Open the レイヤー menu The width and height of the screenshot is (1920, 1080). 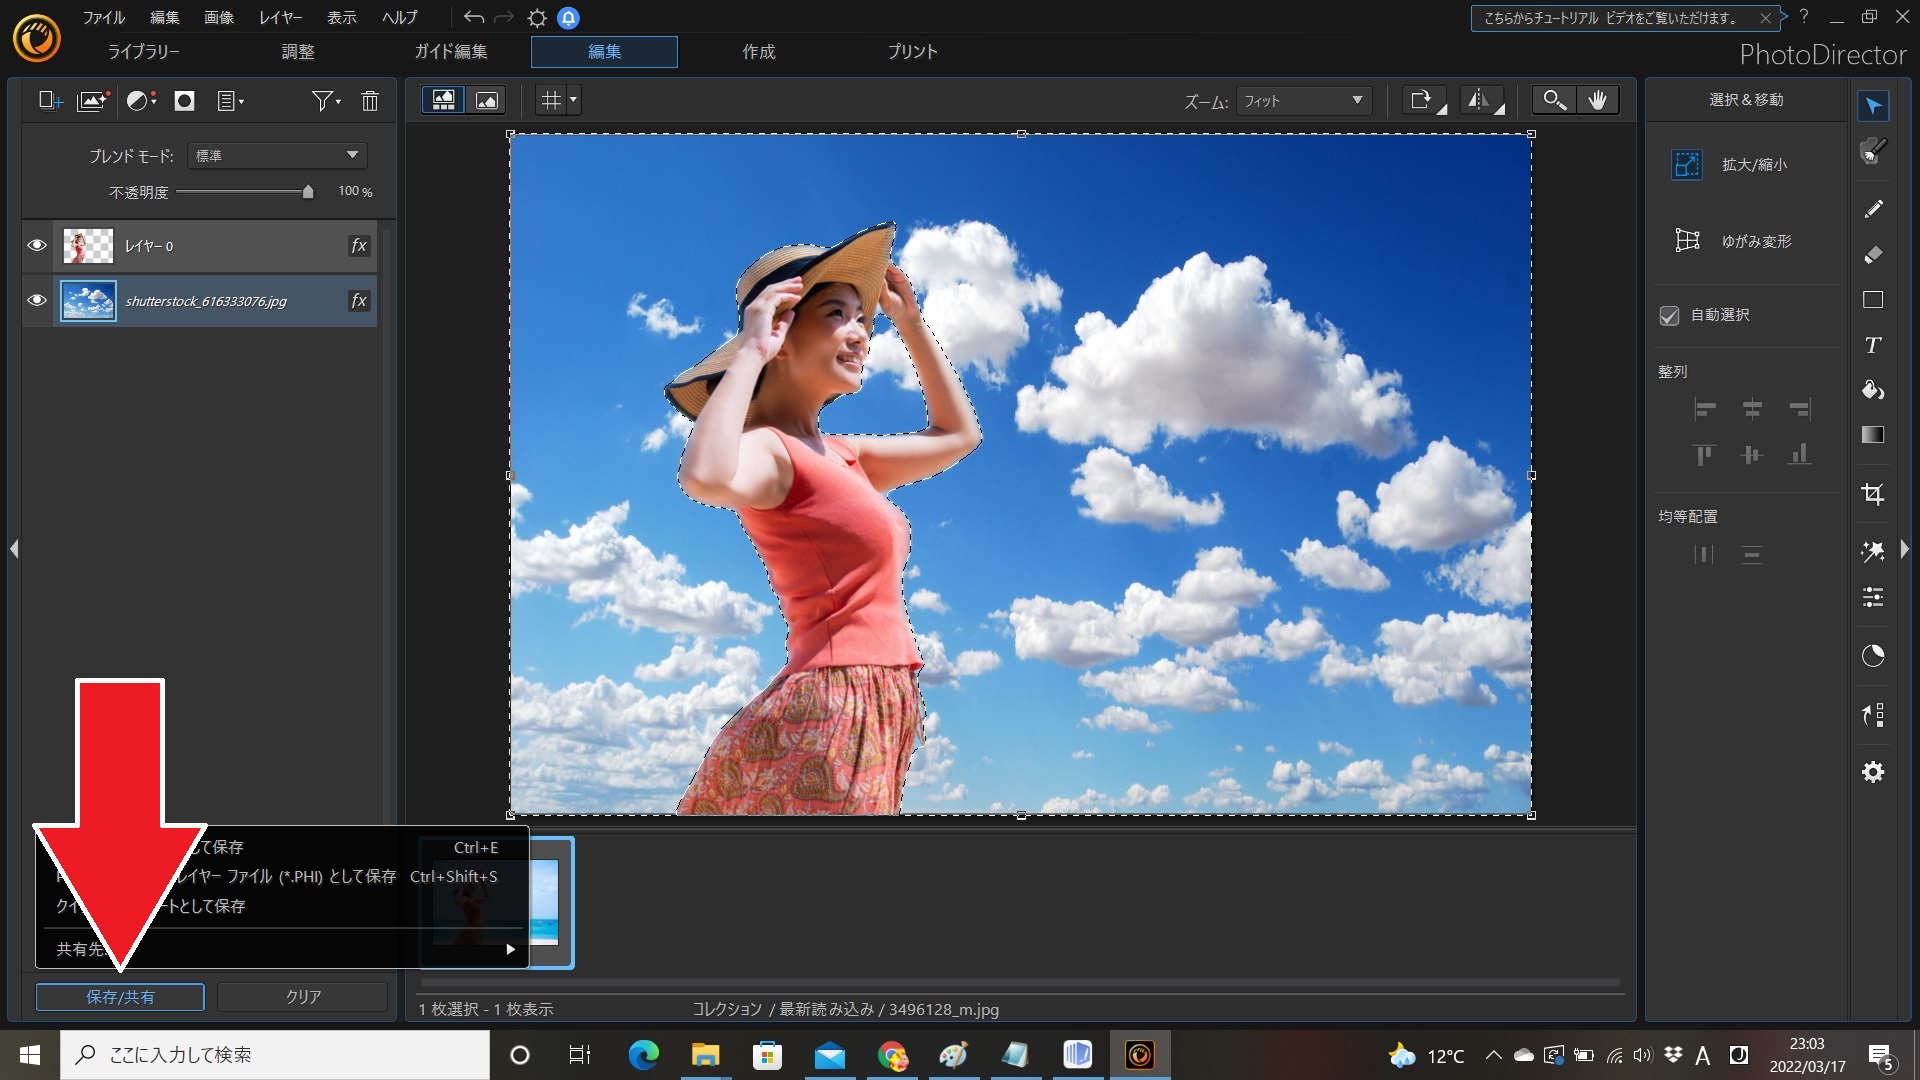[280, 18]
